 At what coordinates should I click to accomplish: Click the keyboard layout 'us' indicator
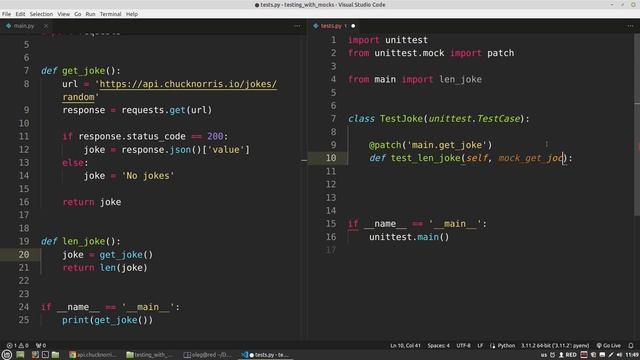click(544, 355)
